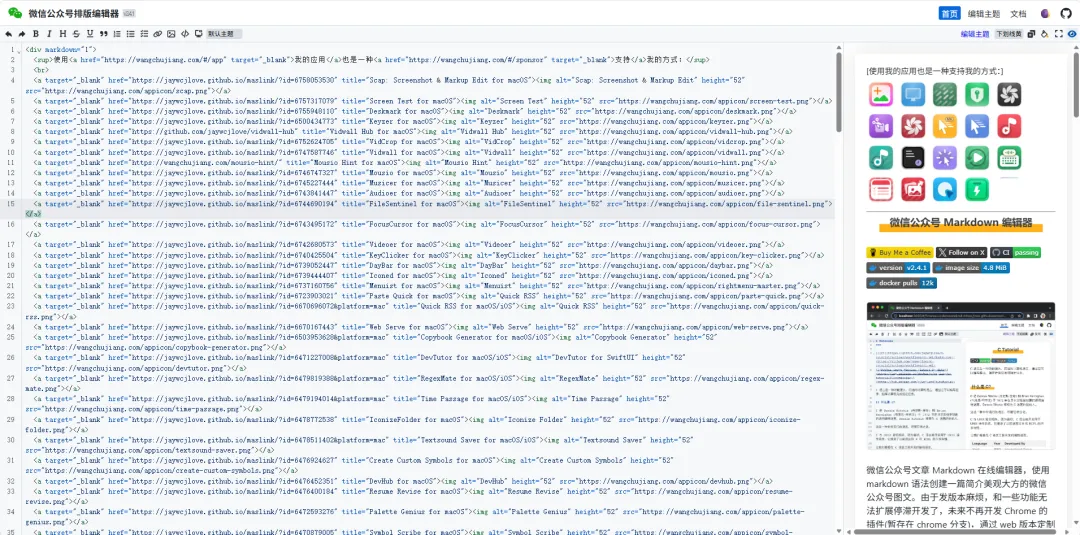Click the purple moon dark-mode icon
The image size is (1080, 535).
pos(1046,14)
